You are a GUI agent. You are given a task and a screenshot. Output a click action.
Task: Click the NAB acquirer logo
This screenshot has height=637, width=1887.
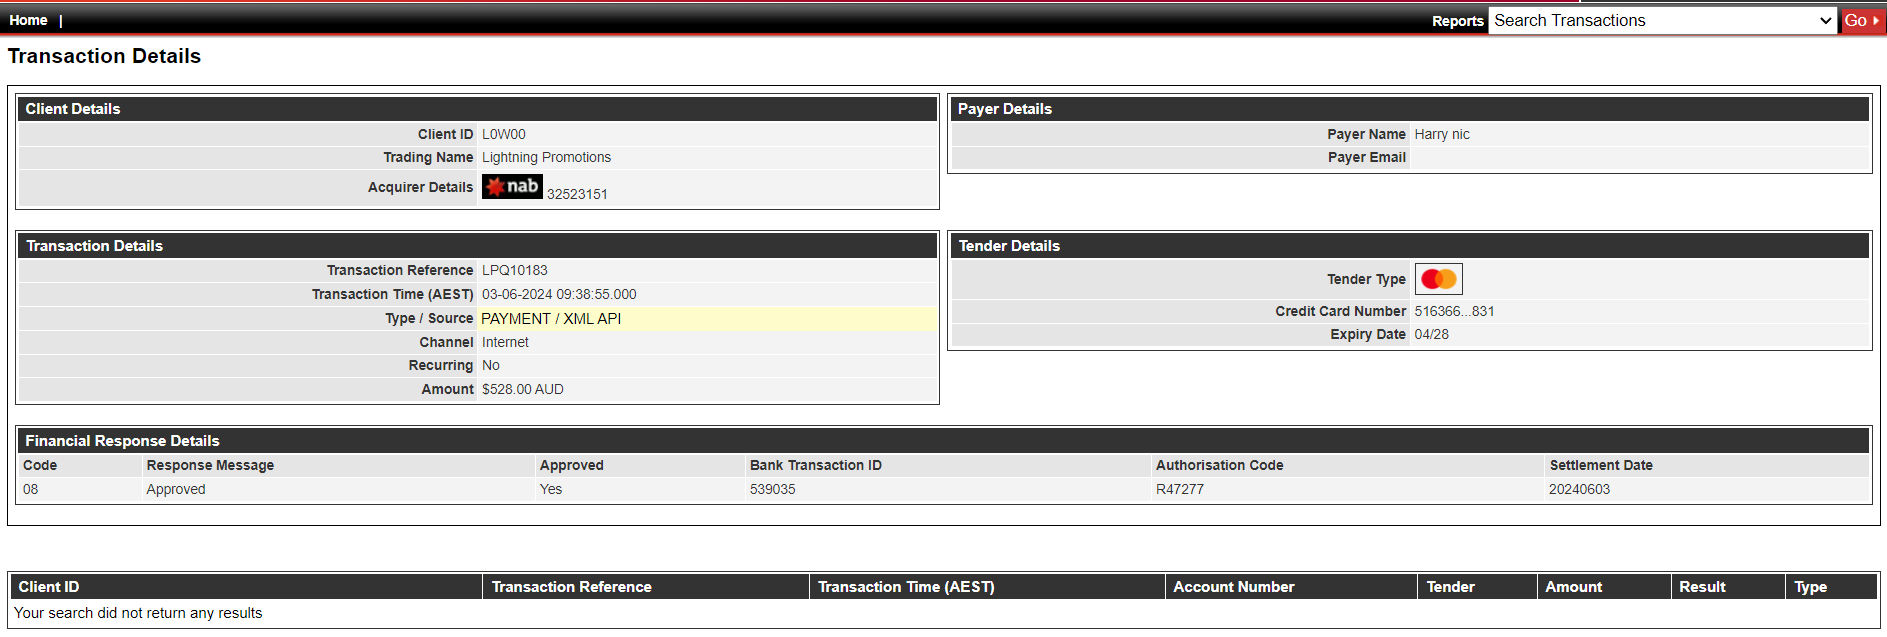point(512,187)
